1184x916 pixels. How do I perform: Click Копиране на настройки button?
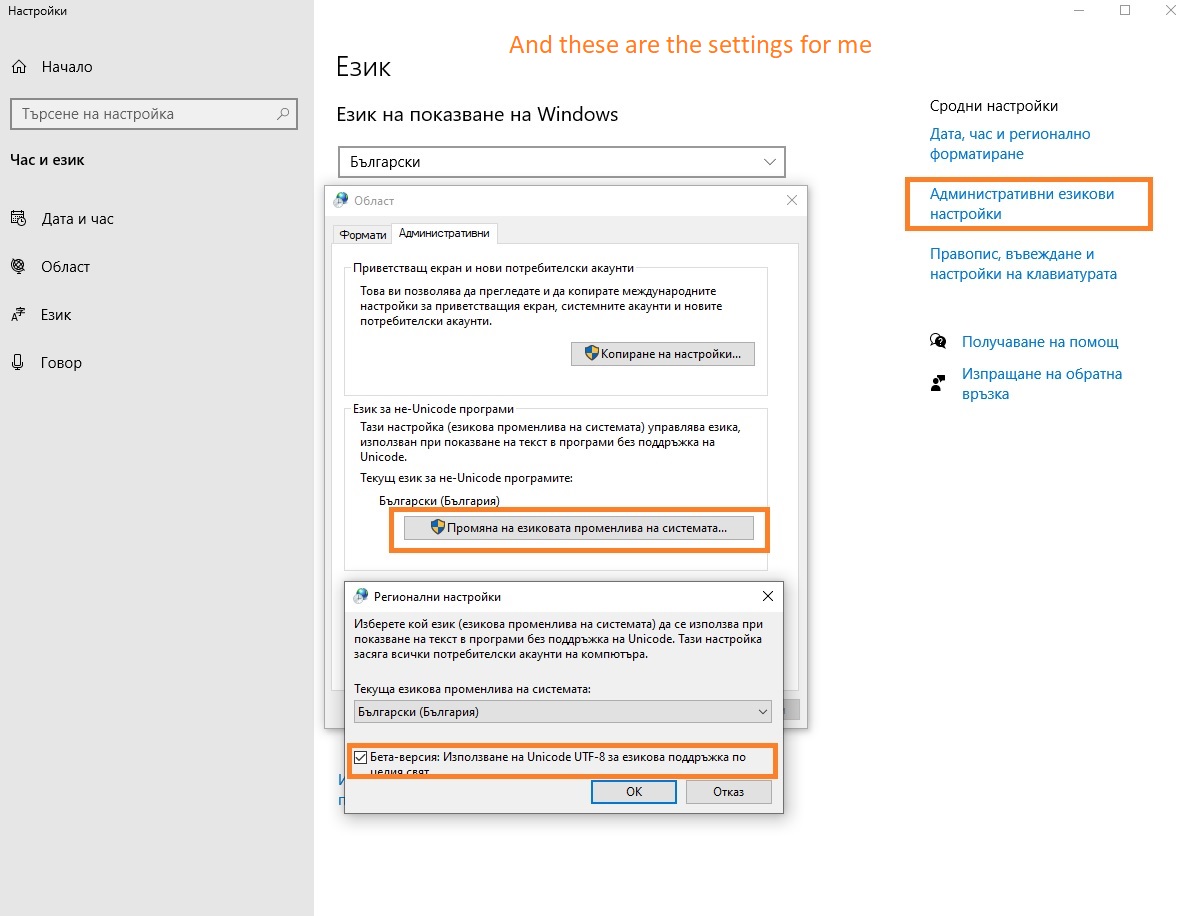point(663,353)
